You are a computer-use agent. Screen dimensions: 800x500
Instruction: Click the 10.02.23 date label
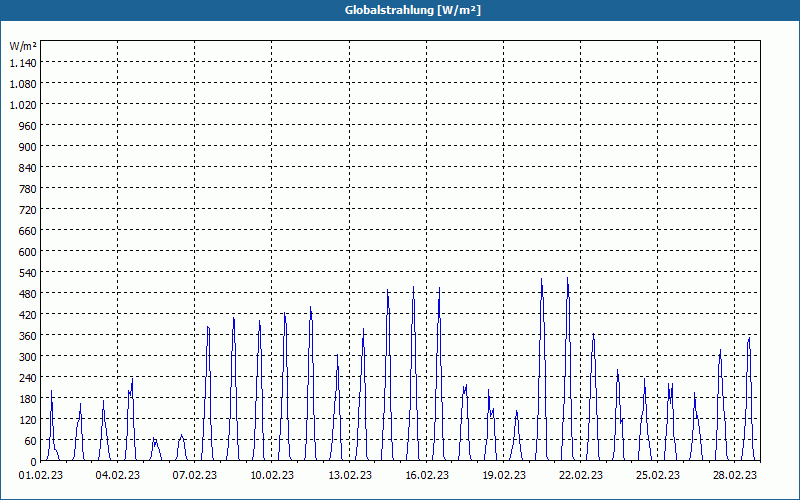(x=272, y=476)
